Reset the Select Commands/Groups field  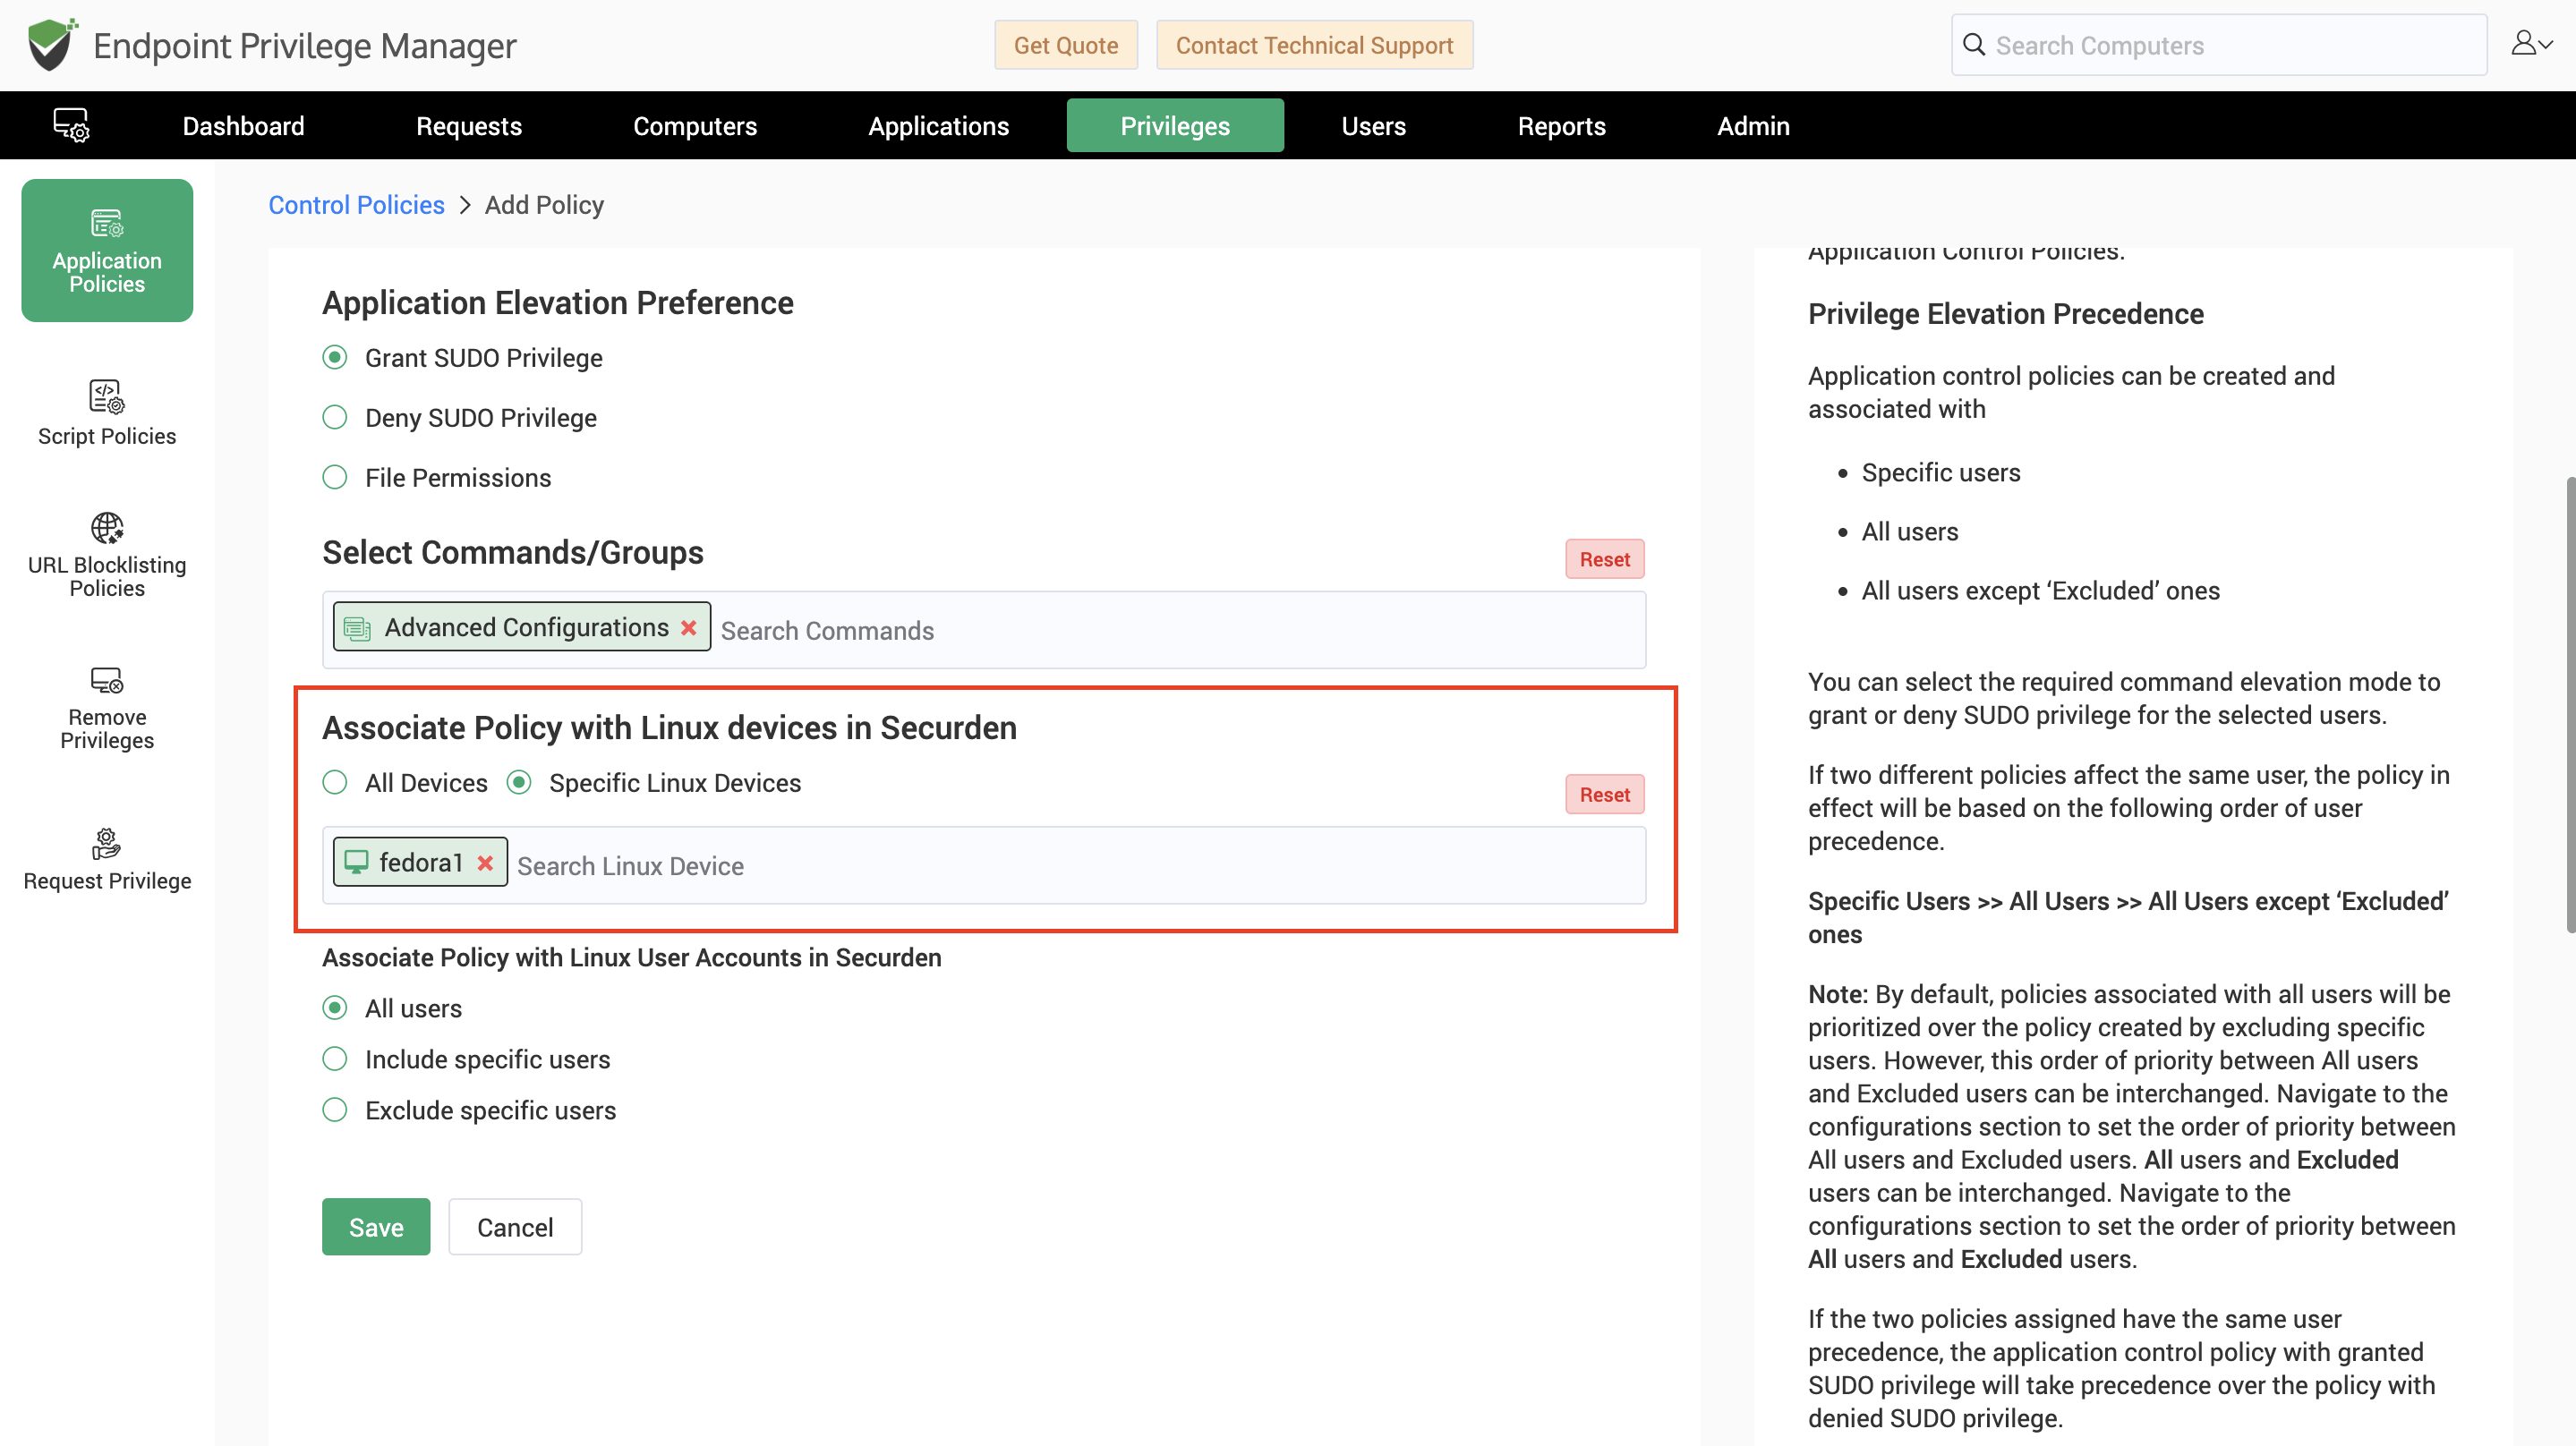tap(1604, 559)
